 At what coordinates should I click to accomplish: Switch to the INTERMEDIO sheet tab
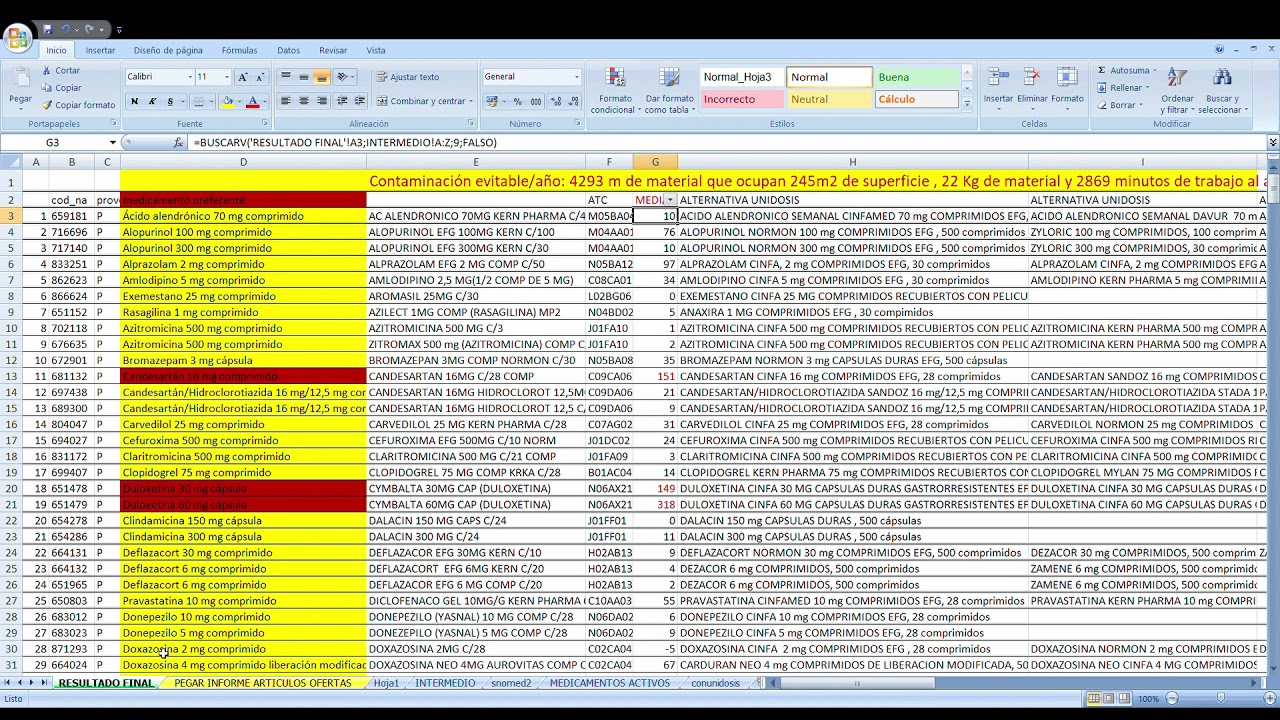[x=445, y=684]
